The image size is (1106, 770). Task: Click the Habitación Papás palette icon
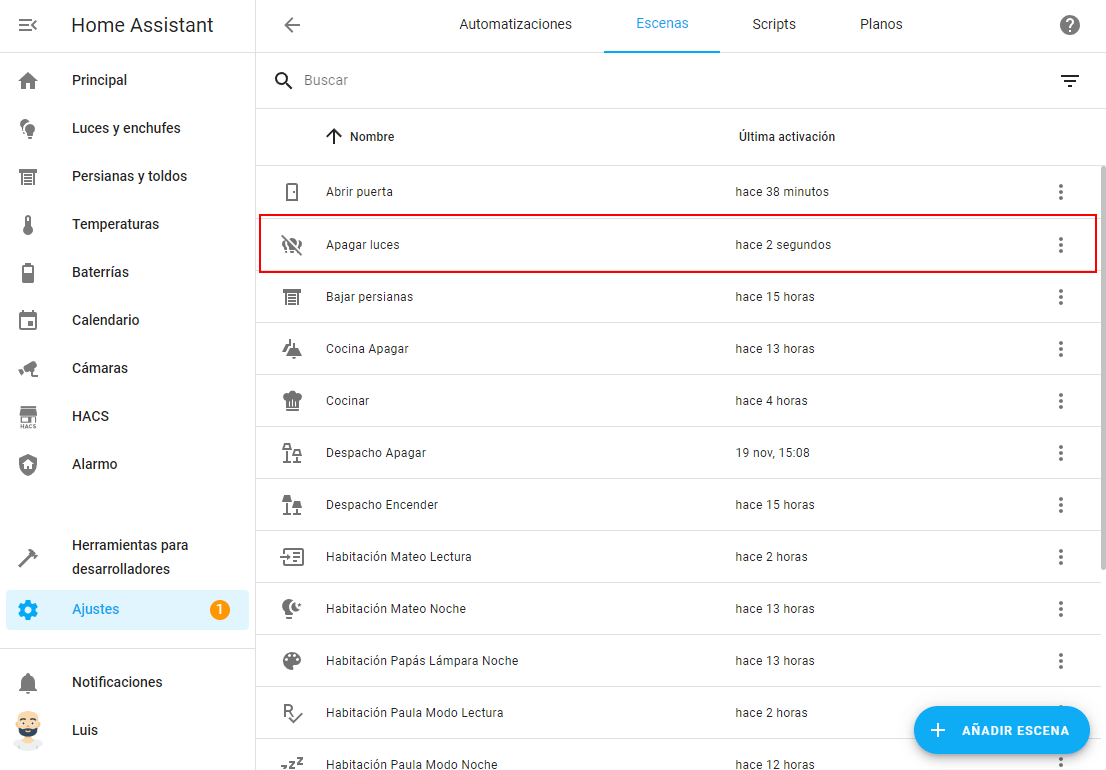(x=292, y=661)
